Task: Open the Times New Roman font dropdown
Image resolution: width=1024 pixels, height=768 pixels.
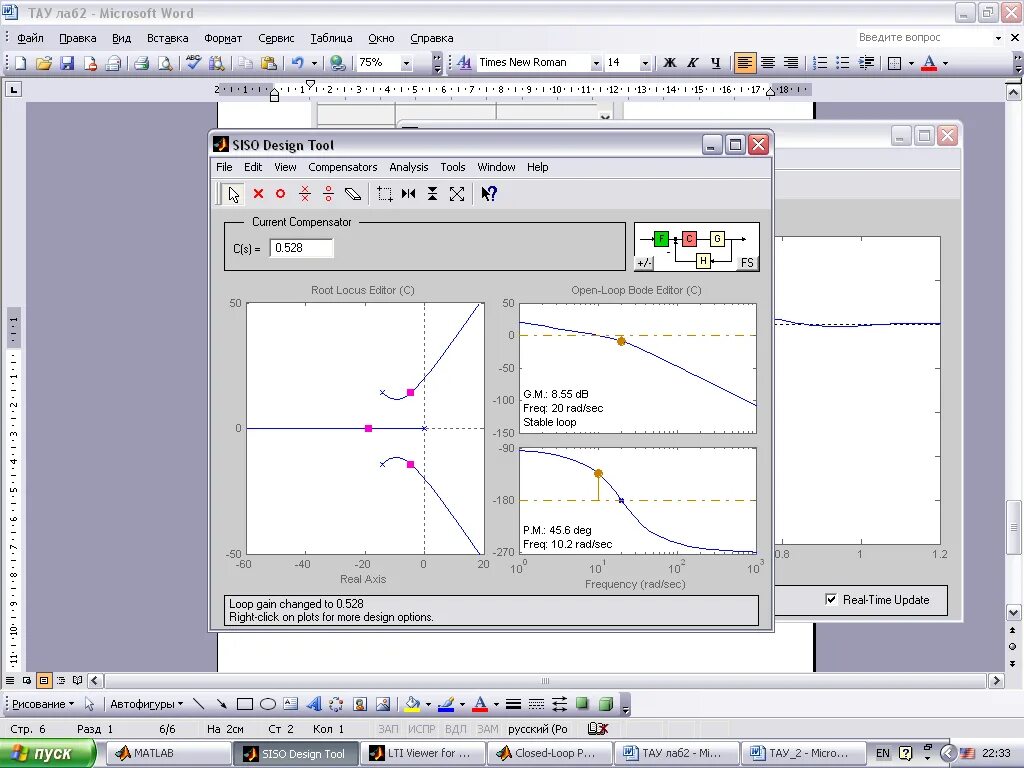Action: (596, 63)
